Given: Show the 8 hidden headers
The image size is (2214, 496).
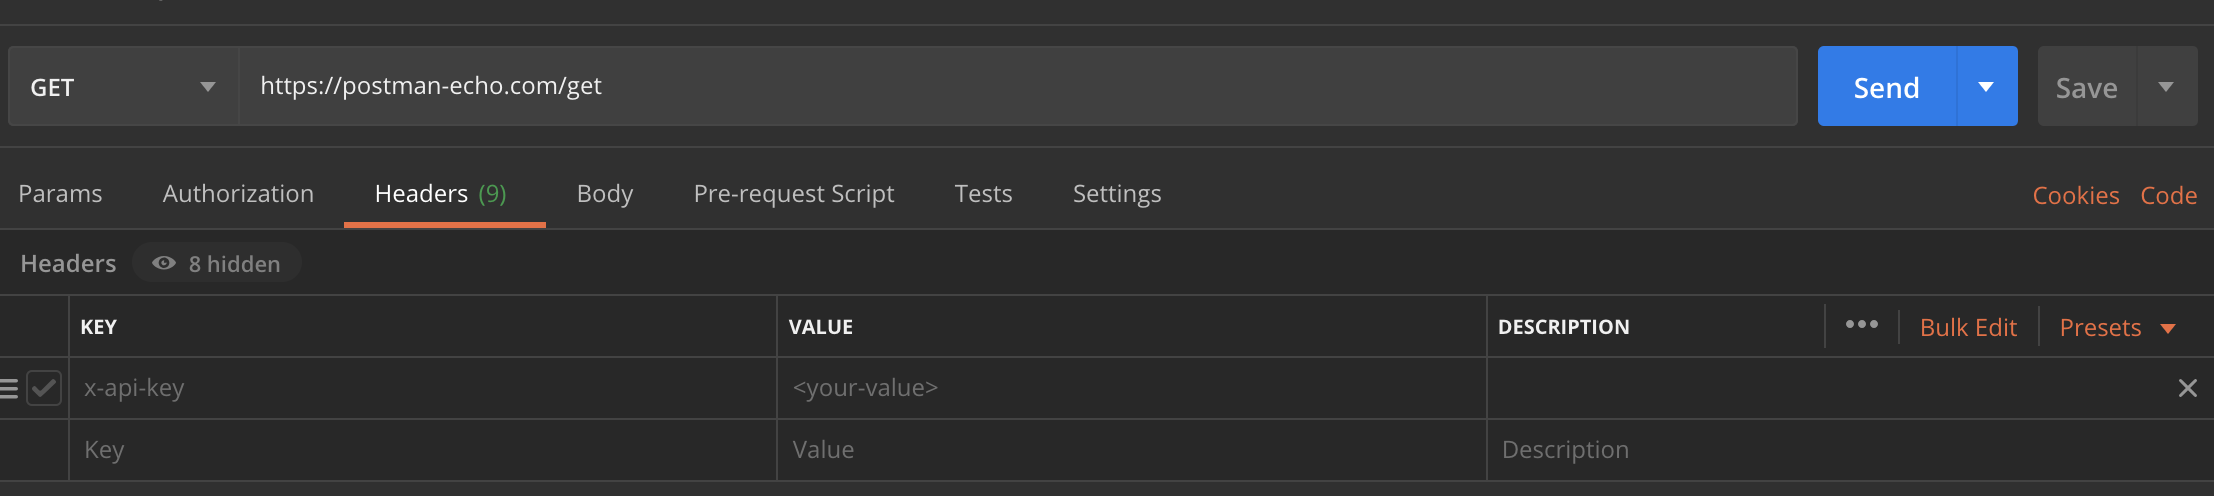Looking at the screenshot, I should point(217,264).
